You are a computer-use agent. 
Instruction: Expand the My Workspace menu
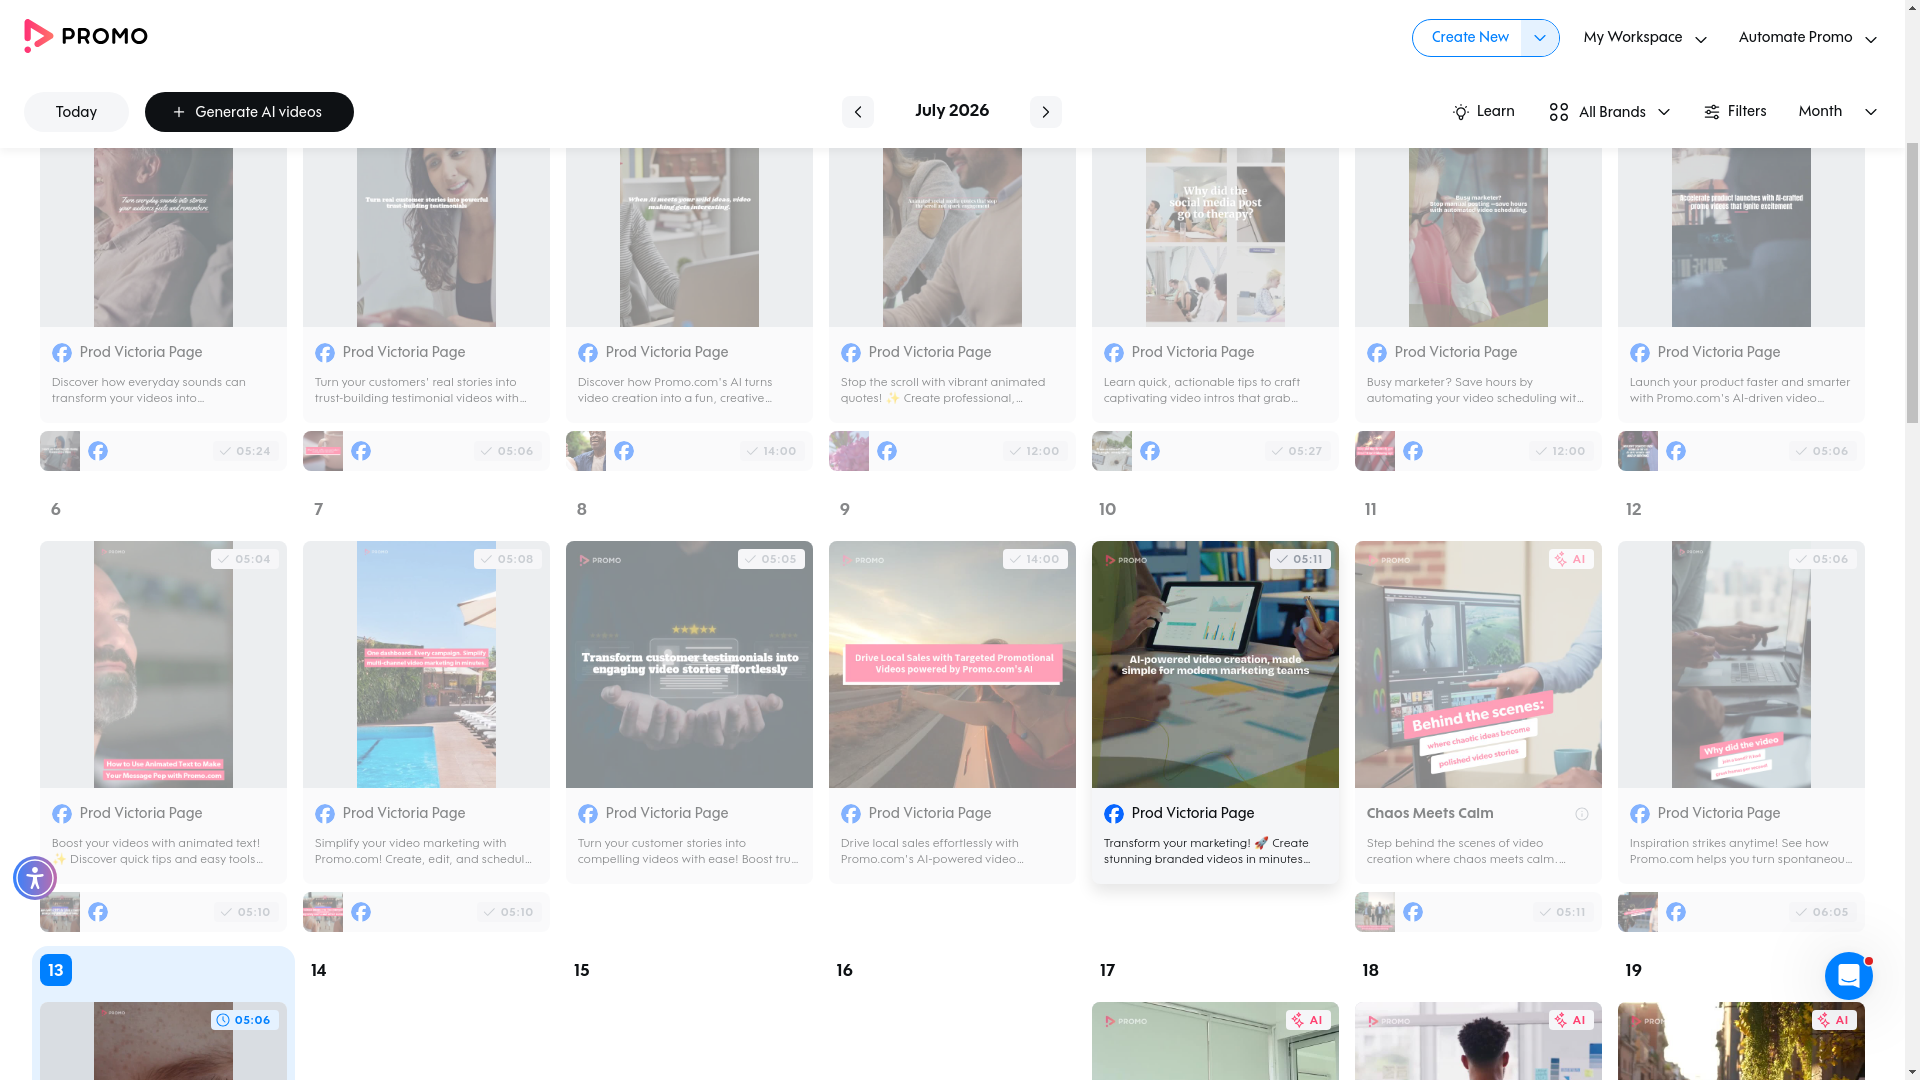click(1645, 38)
